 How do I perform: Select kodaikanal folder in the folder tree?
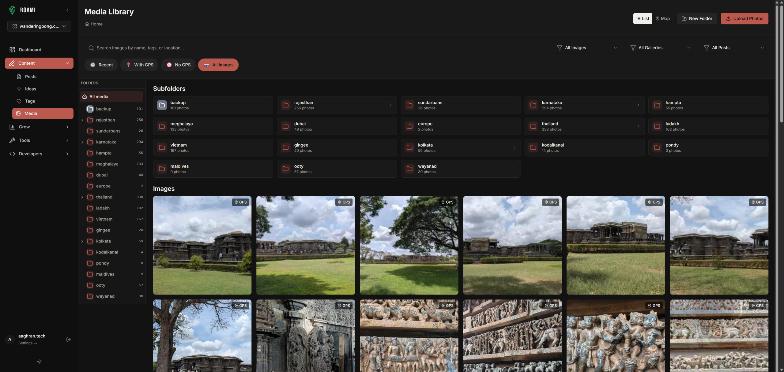tap(112, 252)
